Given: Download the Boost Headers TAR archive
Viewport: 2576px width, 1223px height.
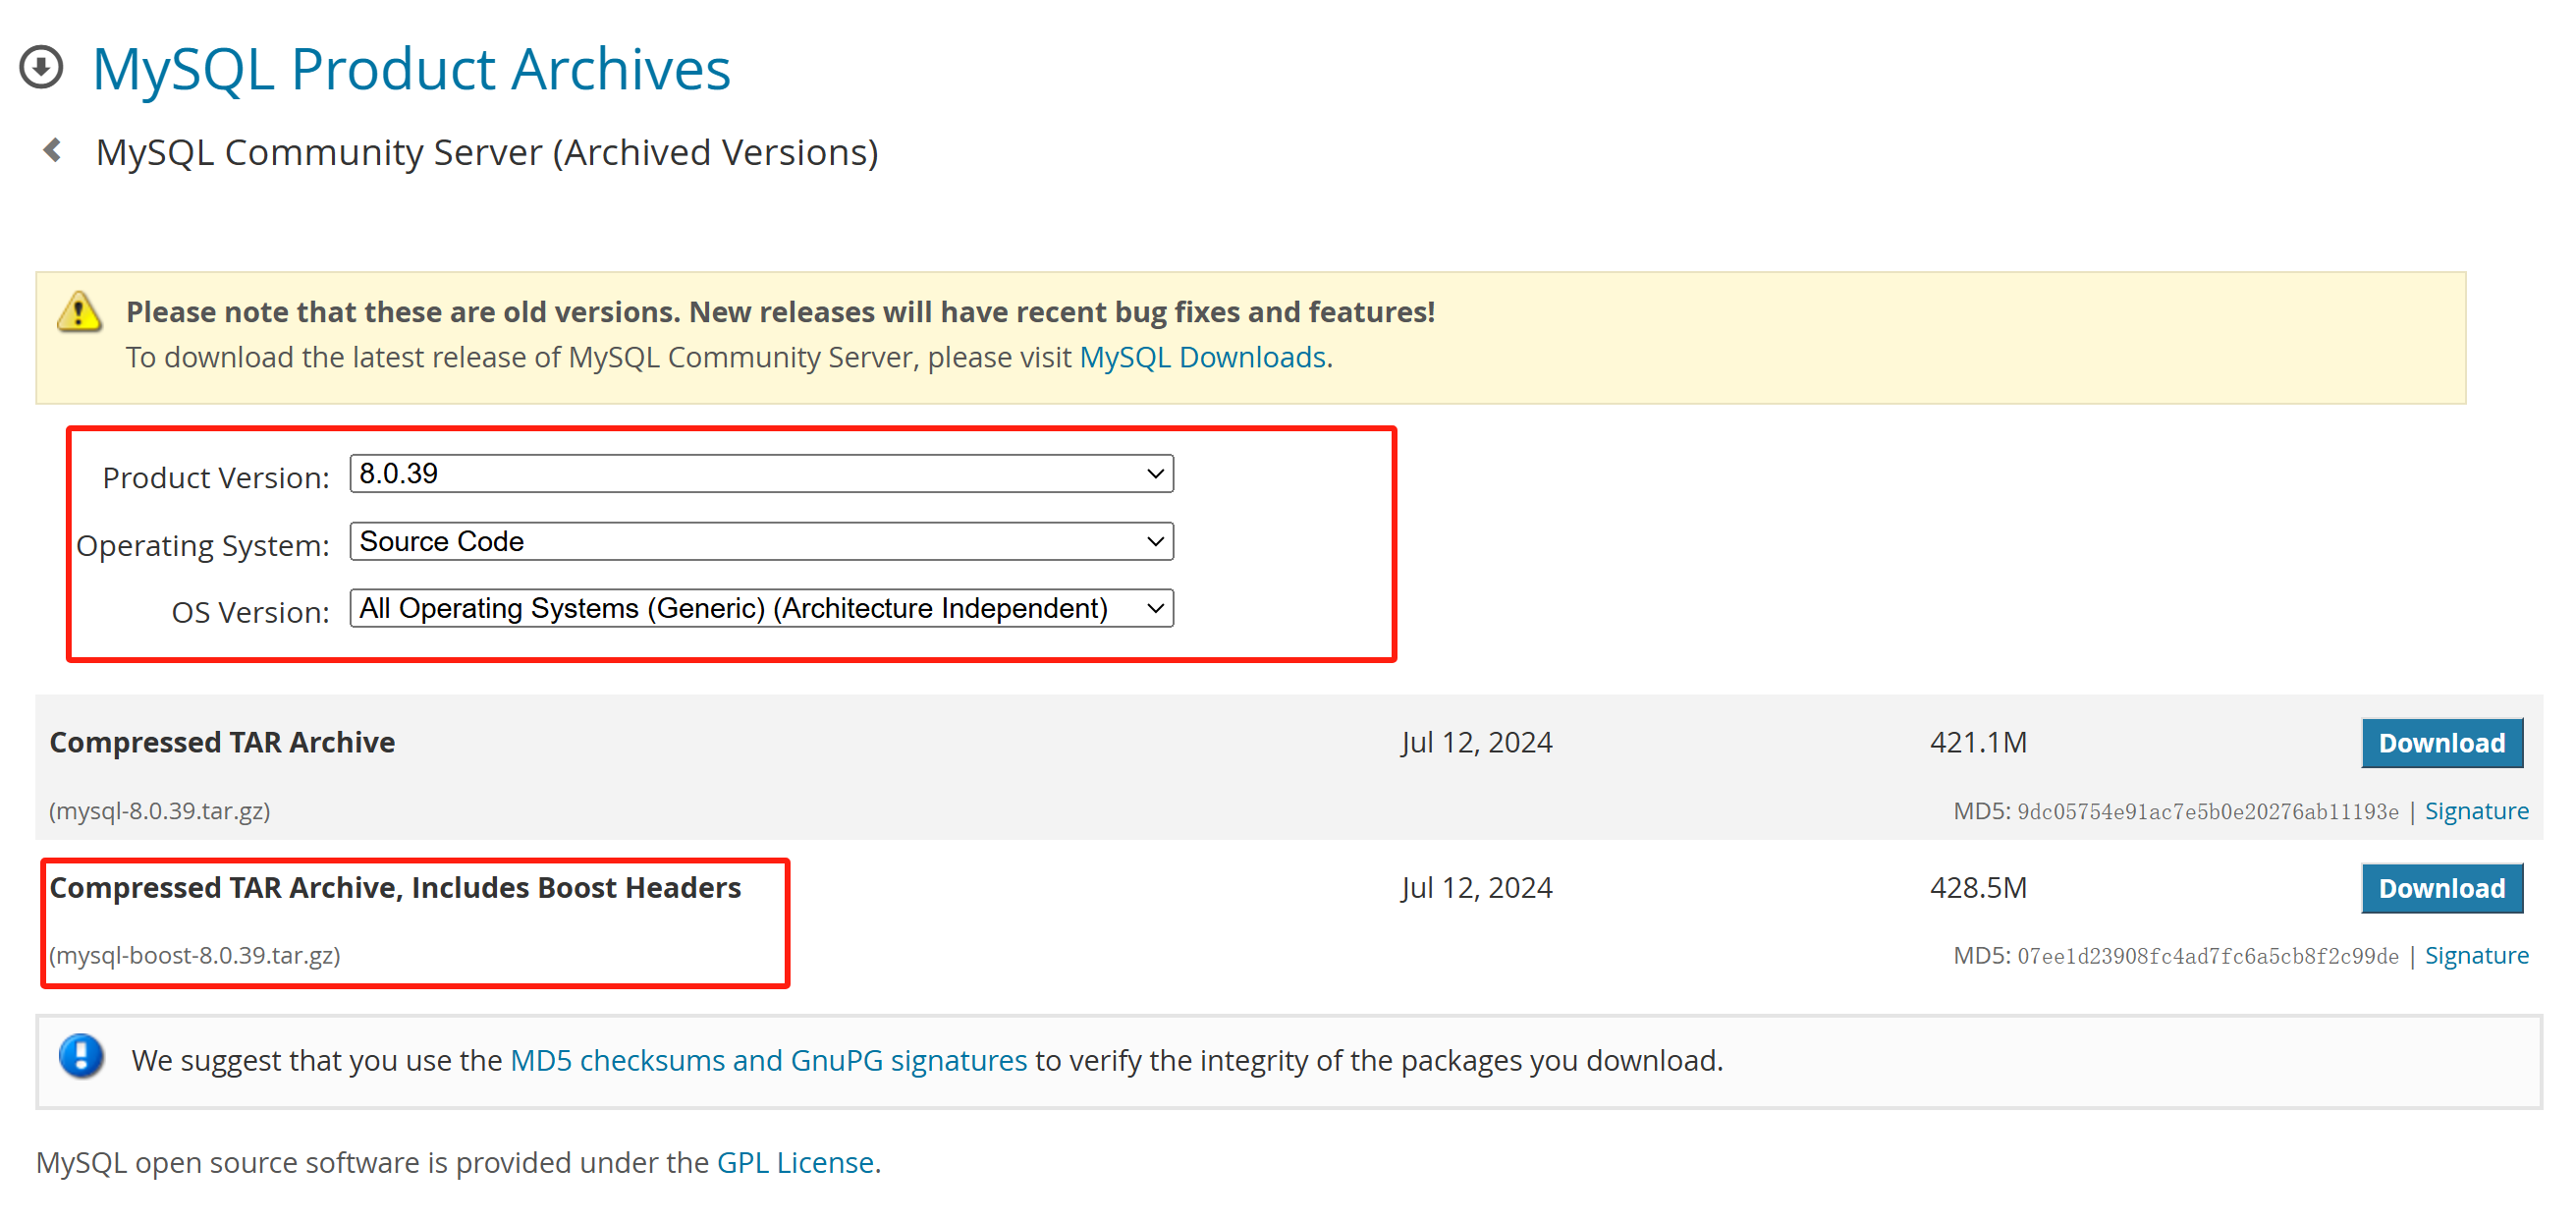Looking at the screenshot, I should (2441, 888).
